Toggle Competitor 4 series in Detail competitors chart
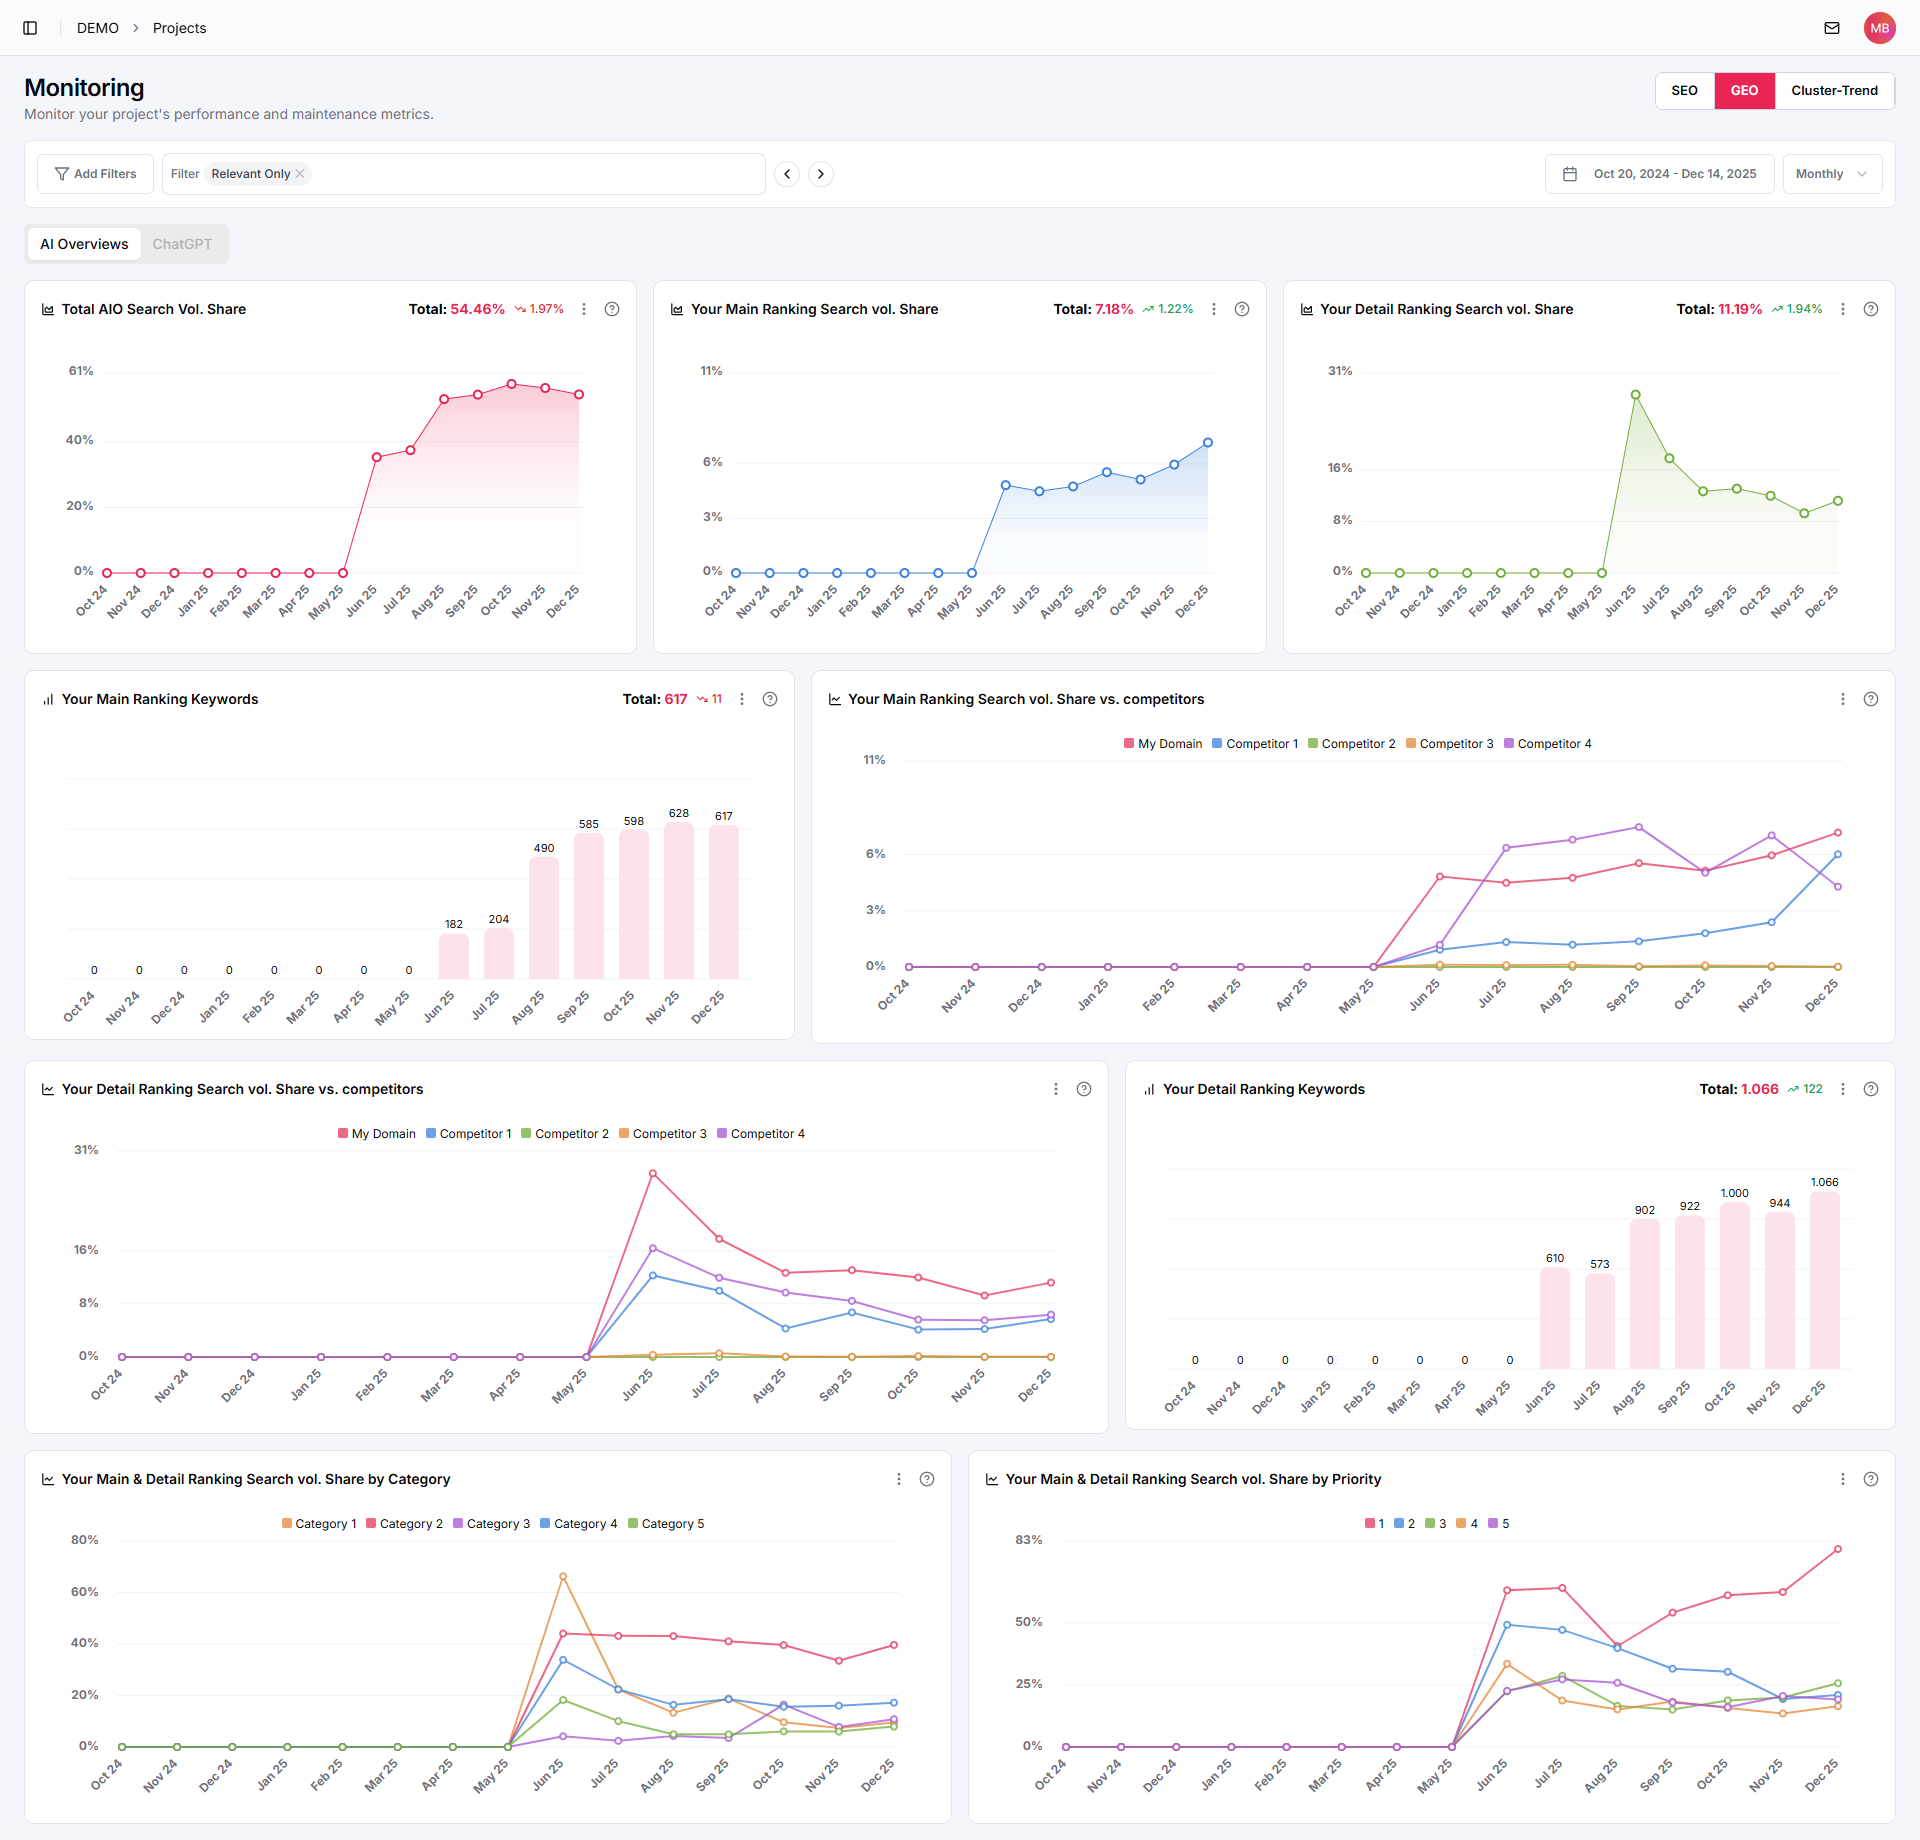 click(x=761, y=1134)
